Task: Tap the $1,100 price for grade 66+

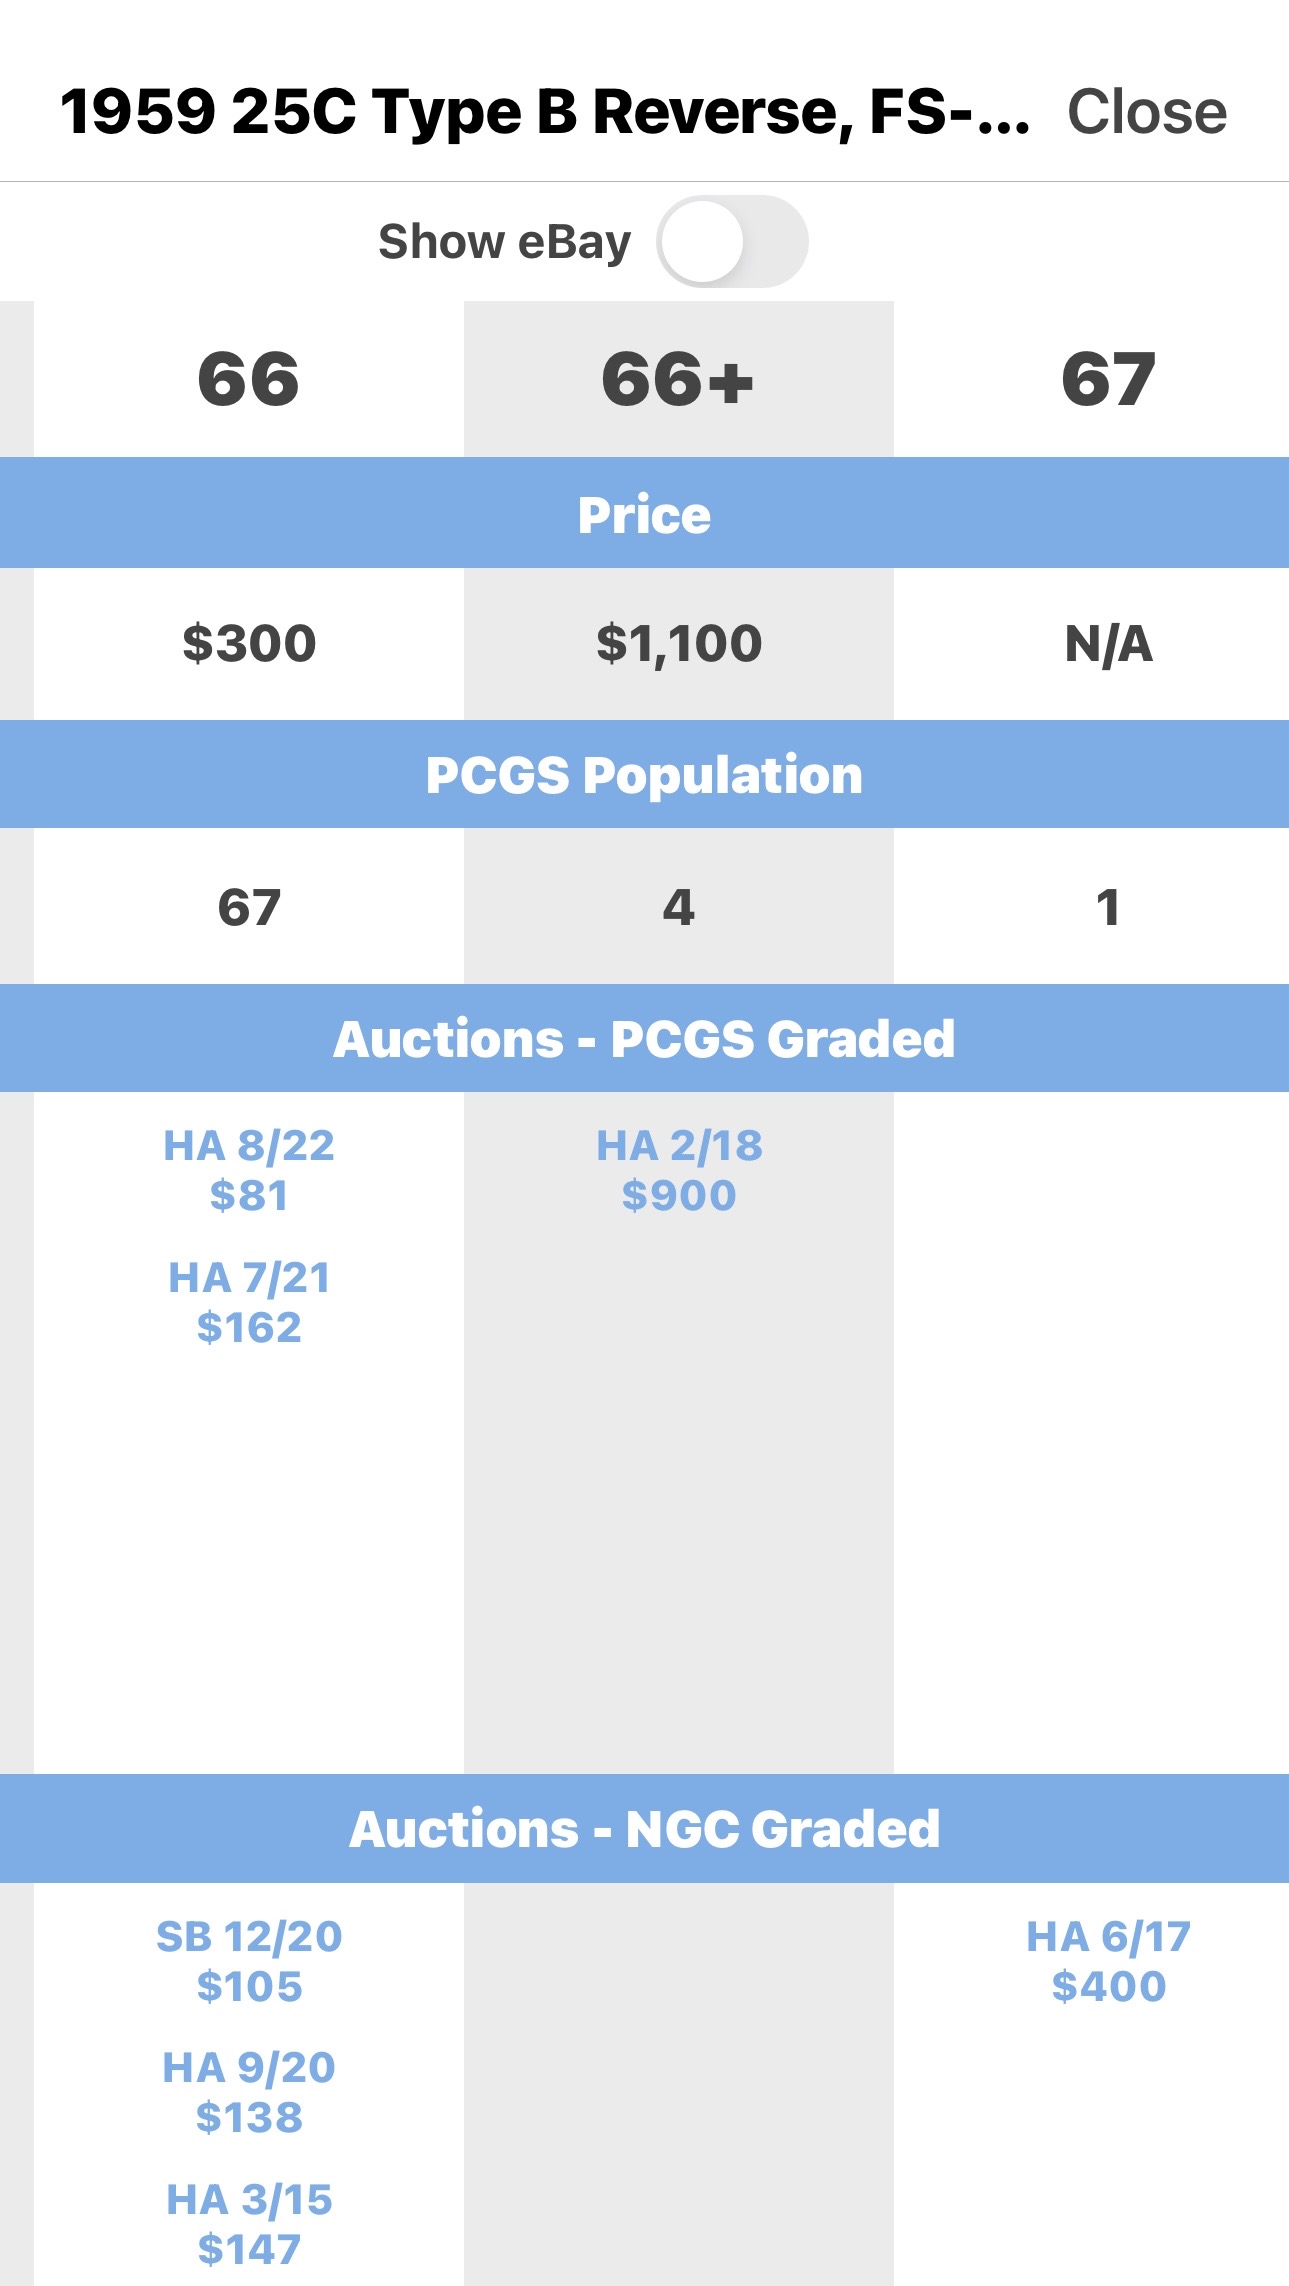Action: pyautogui.click(x=679, y=643)
